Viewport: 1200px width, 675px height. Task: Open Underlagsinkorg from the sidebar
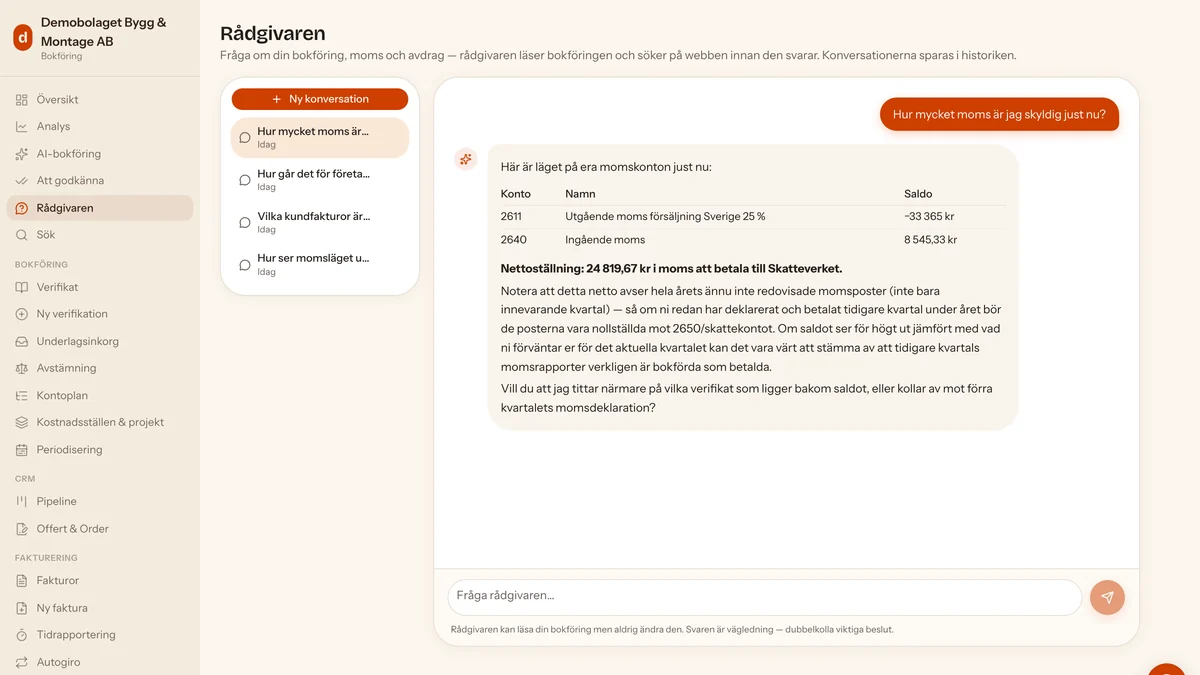point(100,341)
